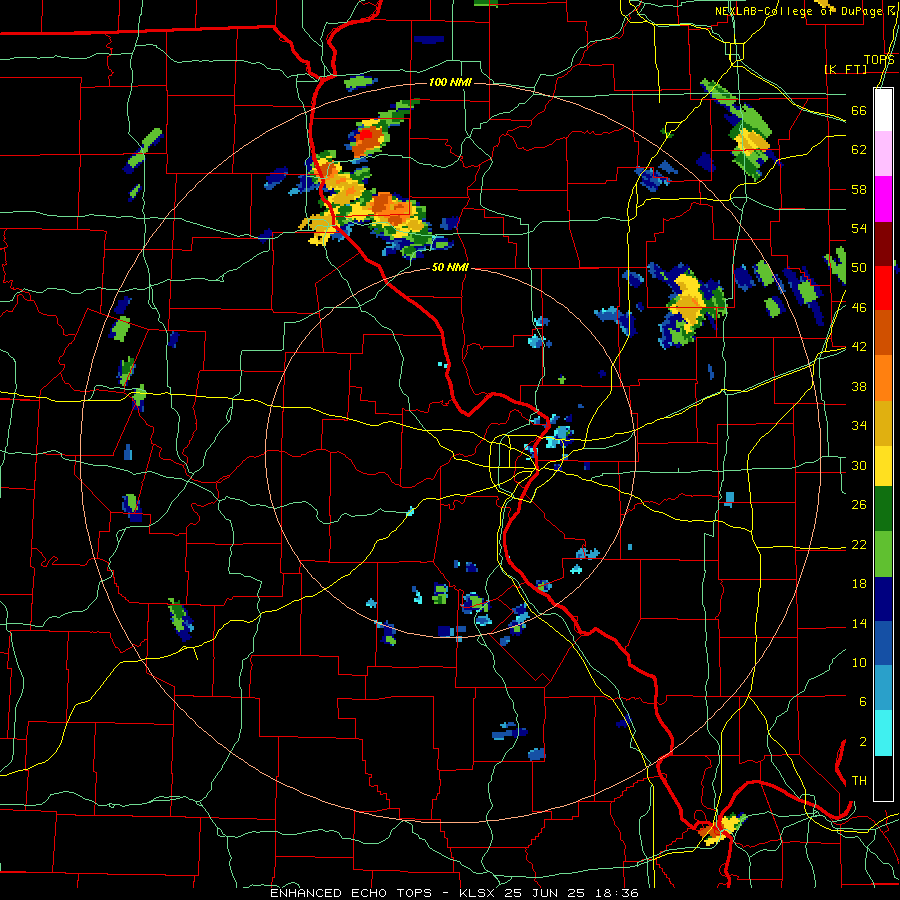
Task: Pick the medium blue legend swatch
Action: (883, 643)
